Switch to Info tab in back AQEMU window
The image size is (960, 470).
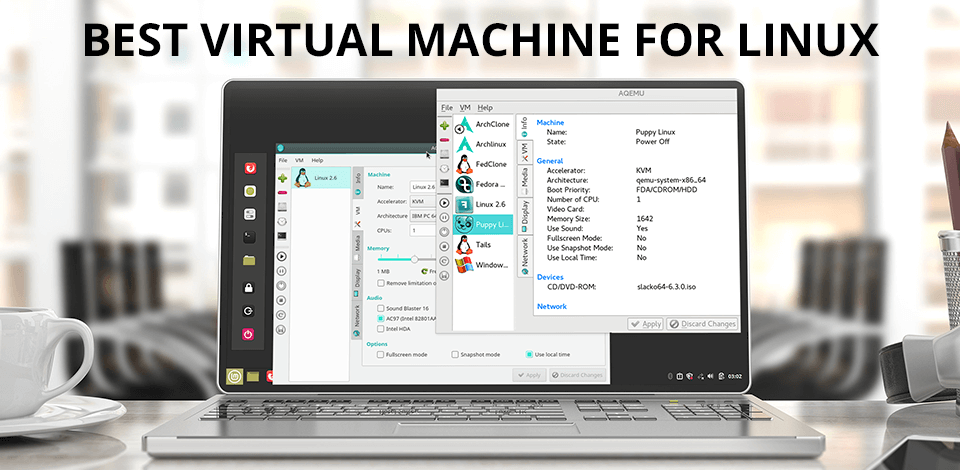pos(358,182)
